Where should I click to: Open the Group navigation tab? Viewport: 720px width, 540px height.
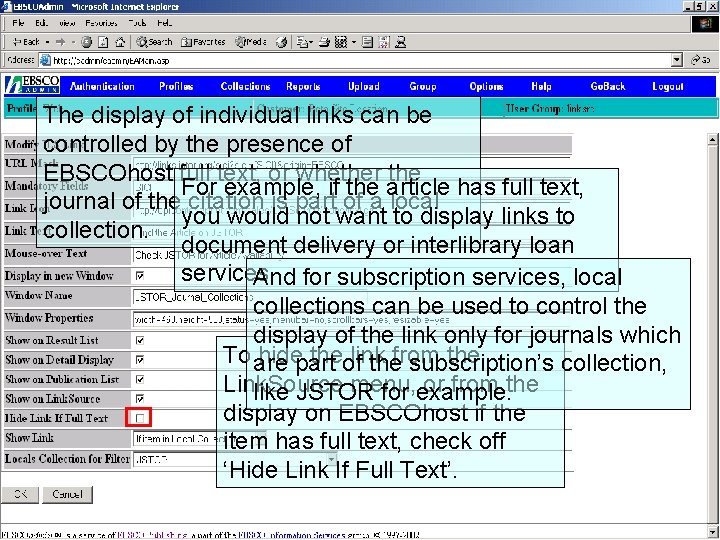422,86
